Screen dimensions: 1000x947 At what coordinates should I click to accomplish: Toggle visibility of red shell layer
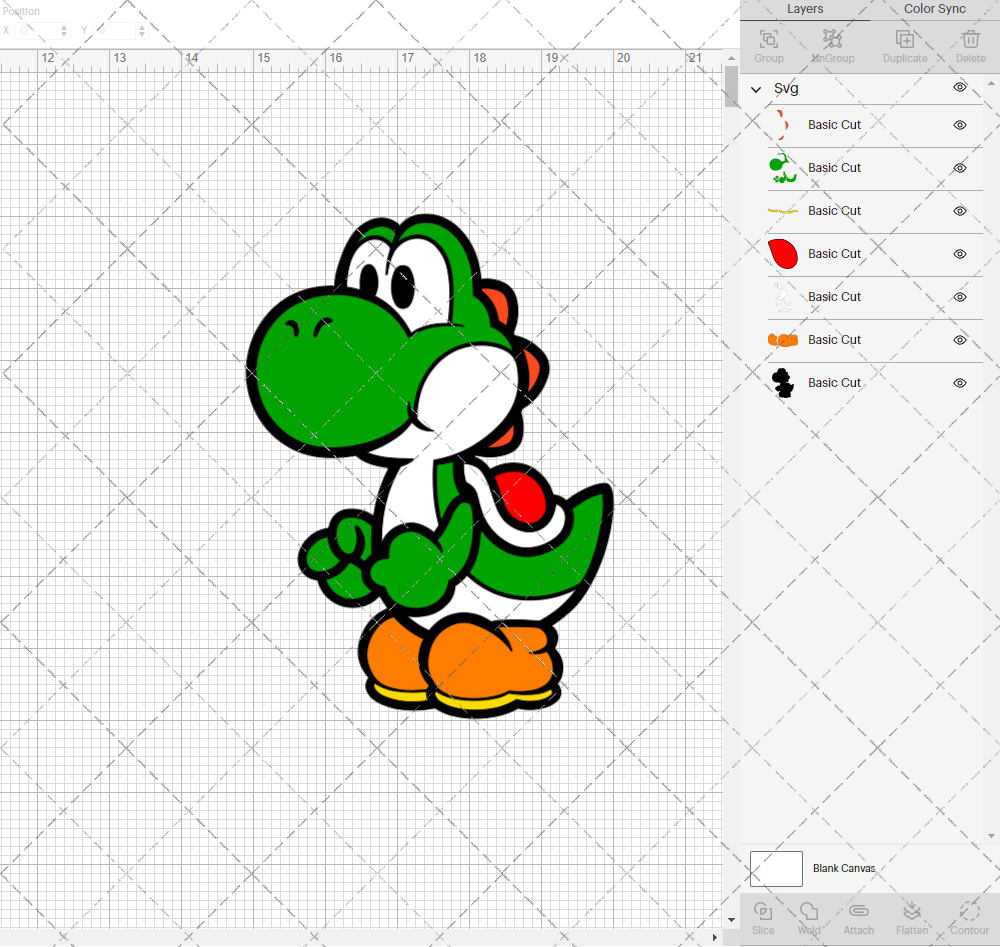pyautogui.click(x=960, y=254)
